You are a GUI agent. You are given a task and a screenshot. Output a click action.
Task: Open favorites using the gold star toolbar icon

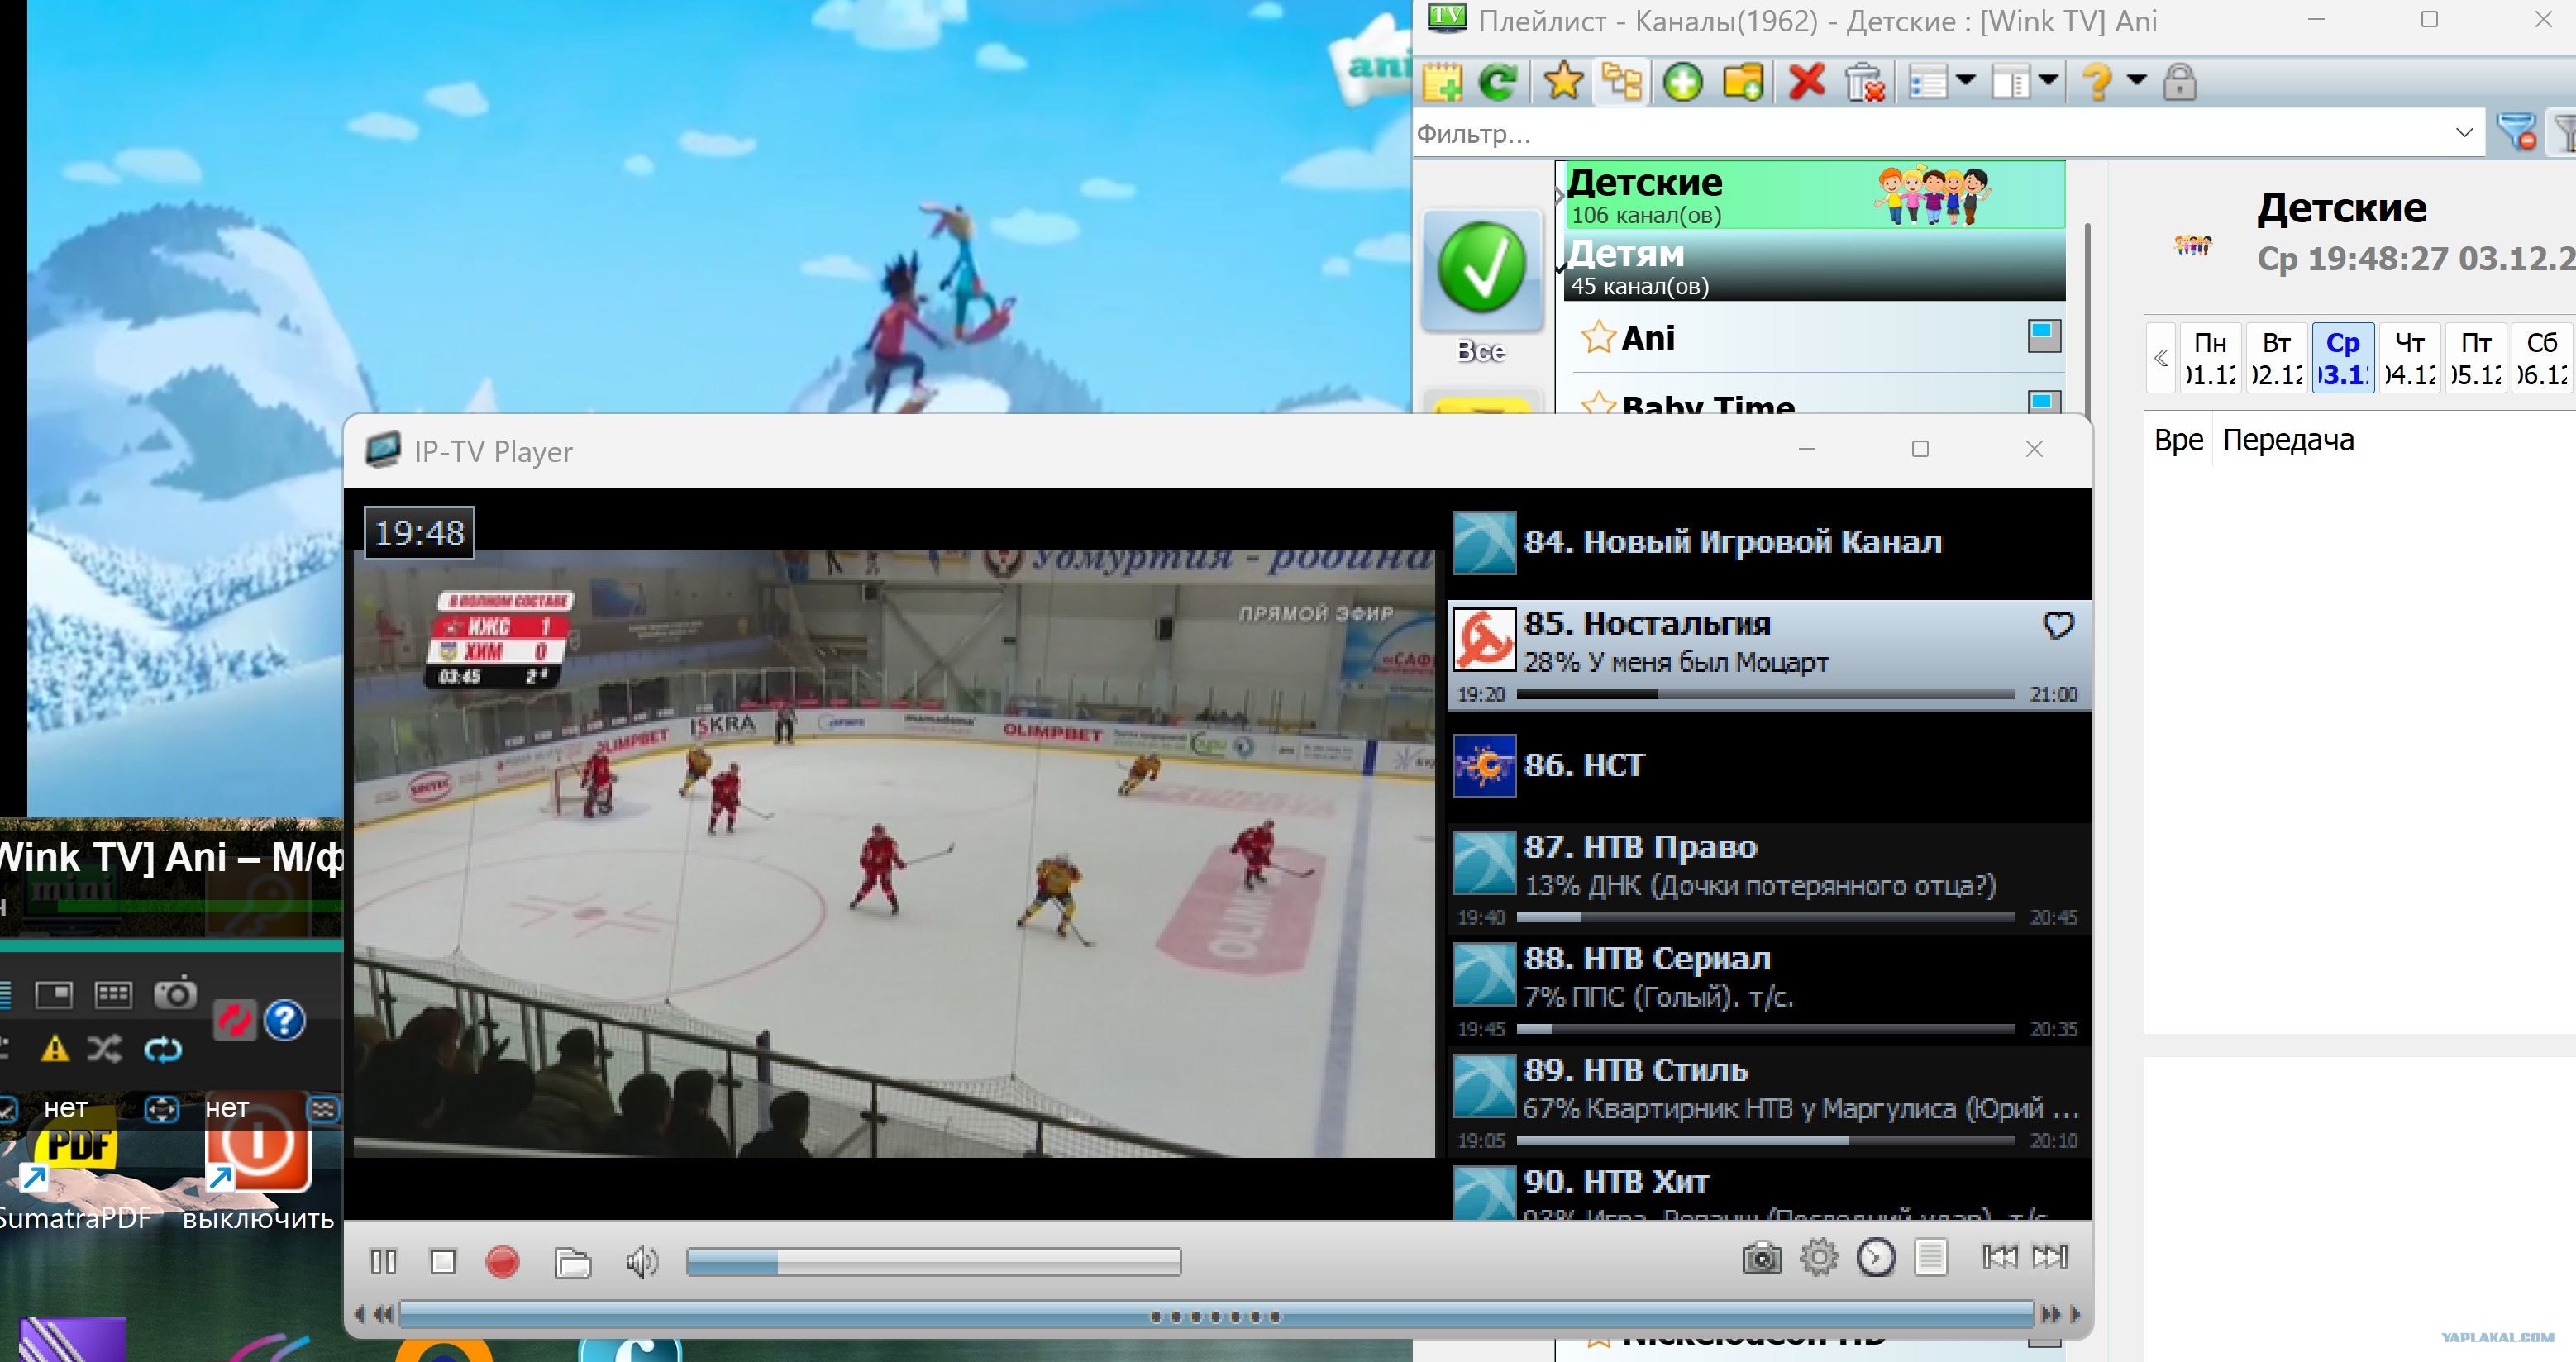(x=1563, y=82)
